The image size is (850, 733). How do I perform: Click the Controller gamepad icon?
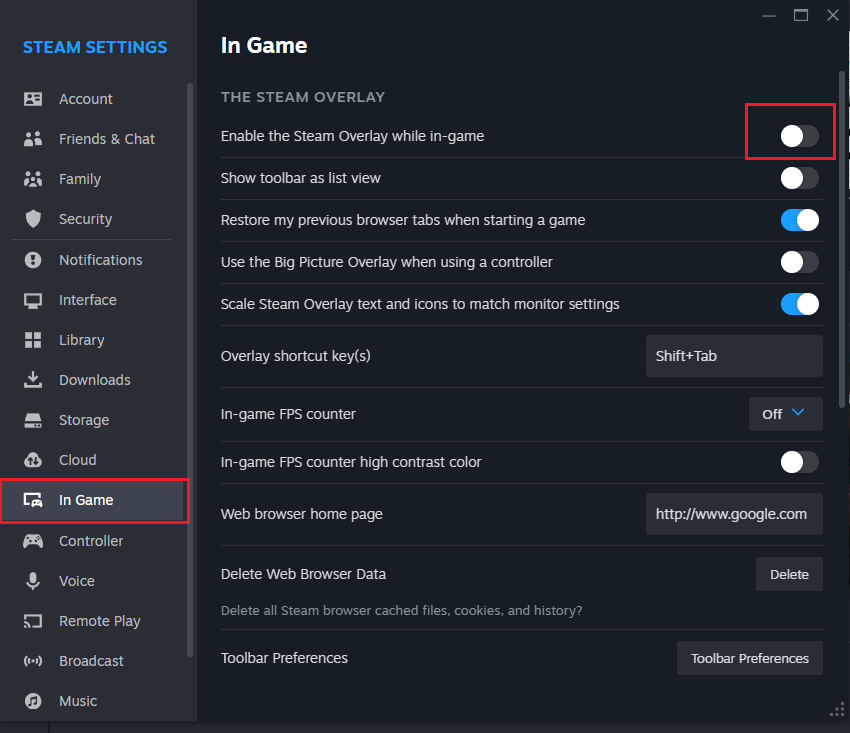coord(33,541)
